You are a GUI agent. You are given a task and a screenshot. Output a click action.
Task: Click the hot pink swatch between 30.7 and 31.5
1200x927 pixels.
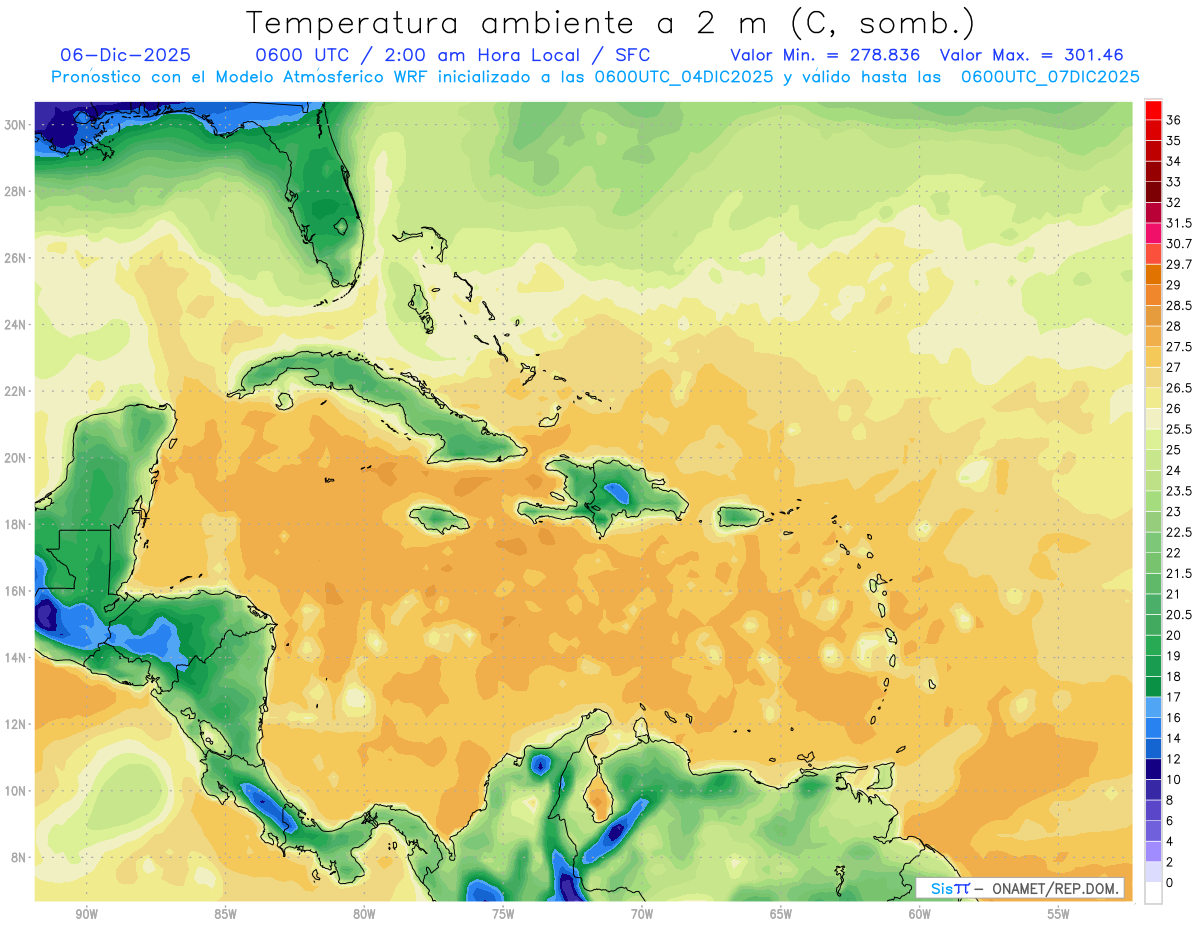coord(1153,234)
